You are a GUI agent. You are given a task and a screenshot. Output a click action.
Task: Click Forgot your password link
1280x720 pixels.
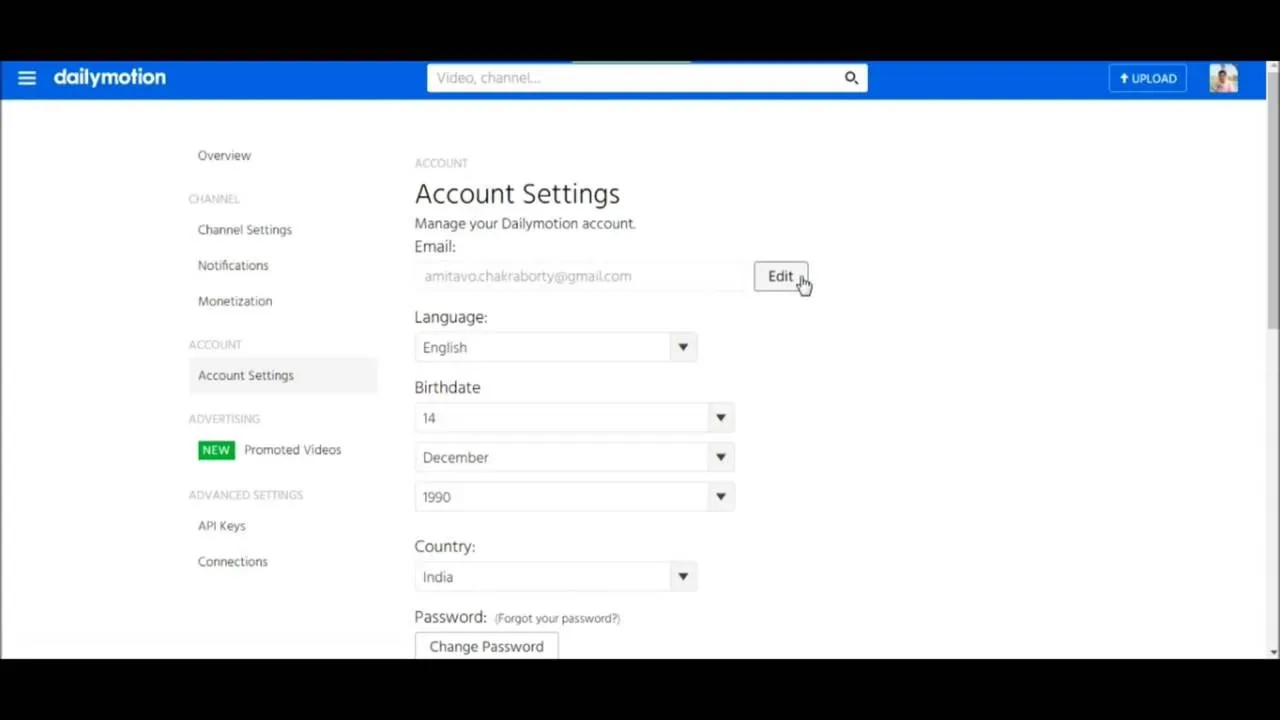(557, 618)
